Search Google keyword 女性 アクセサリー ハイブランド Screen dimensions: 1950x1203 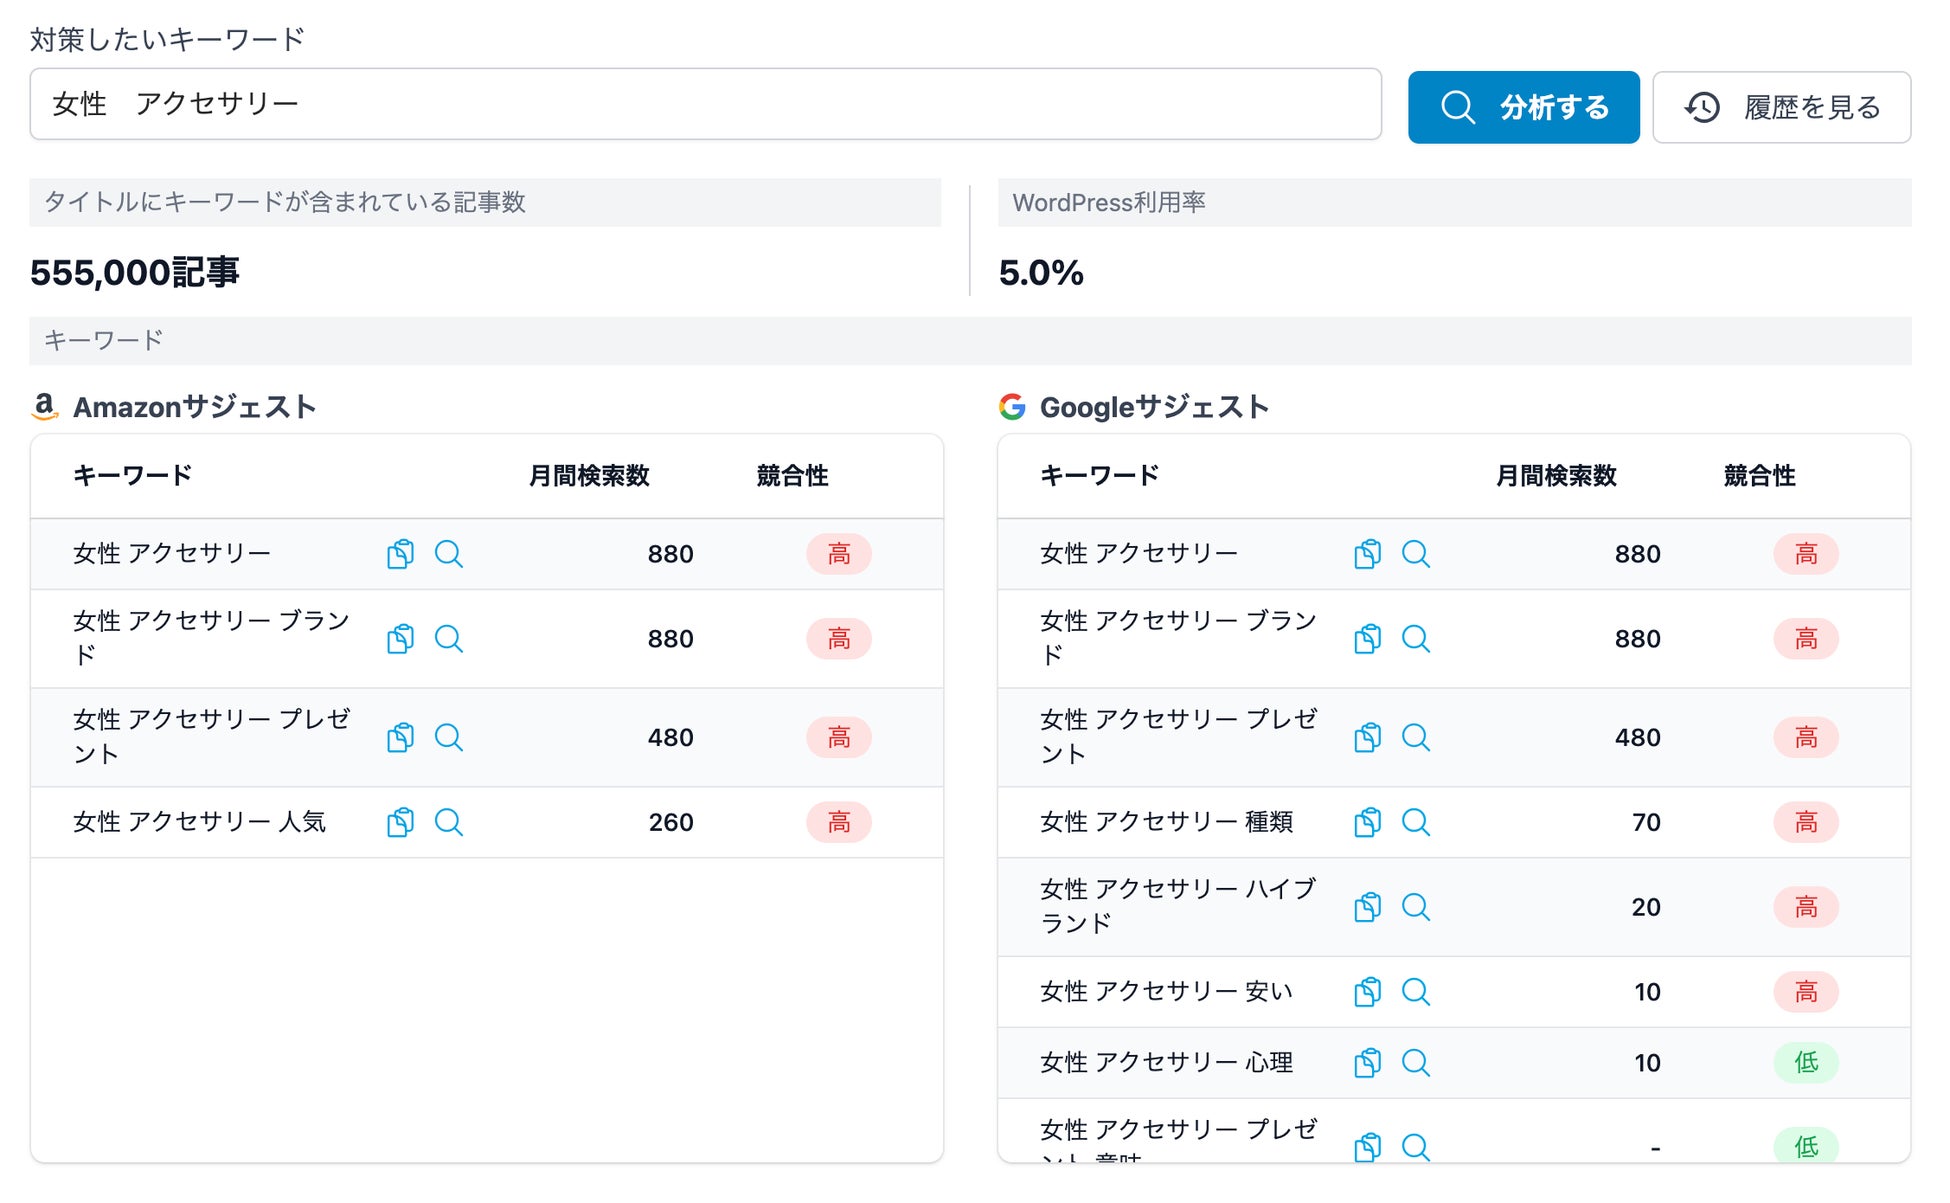[x=1415, y=907]
